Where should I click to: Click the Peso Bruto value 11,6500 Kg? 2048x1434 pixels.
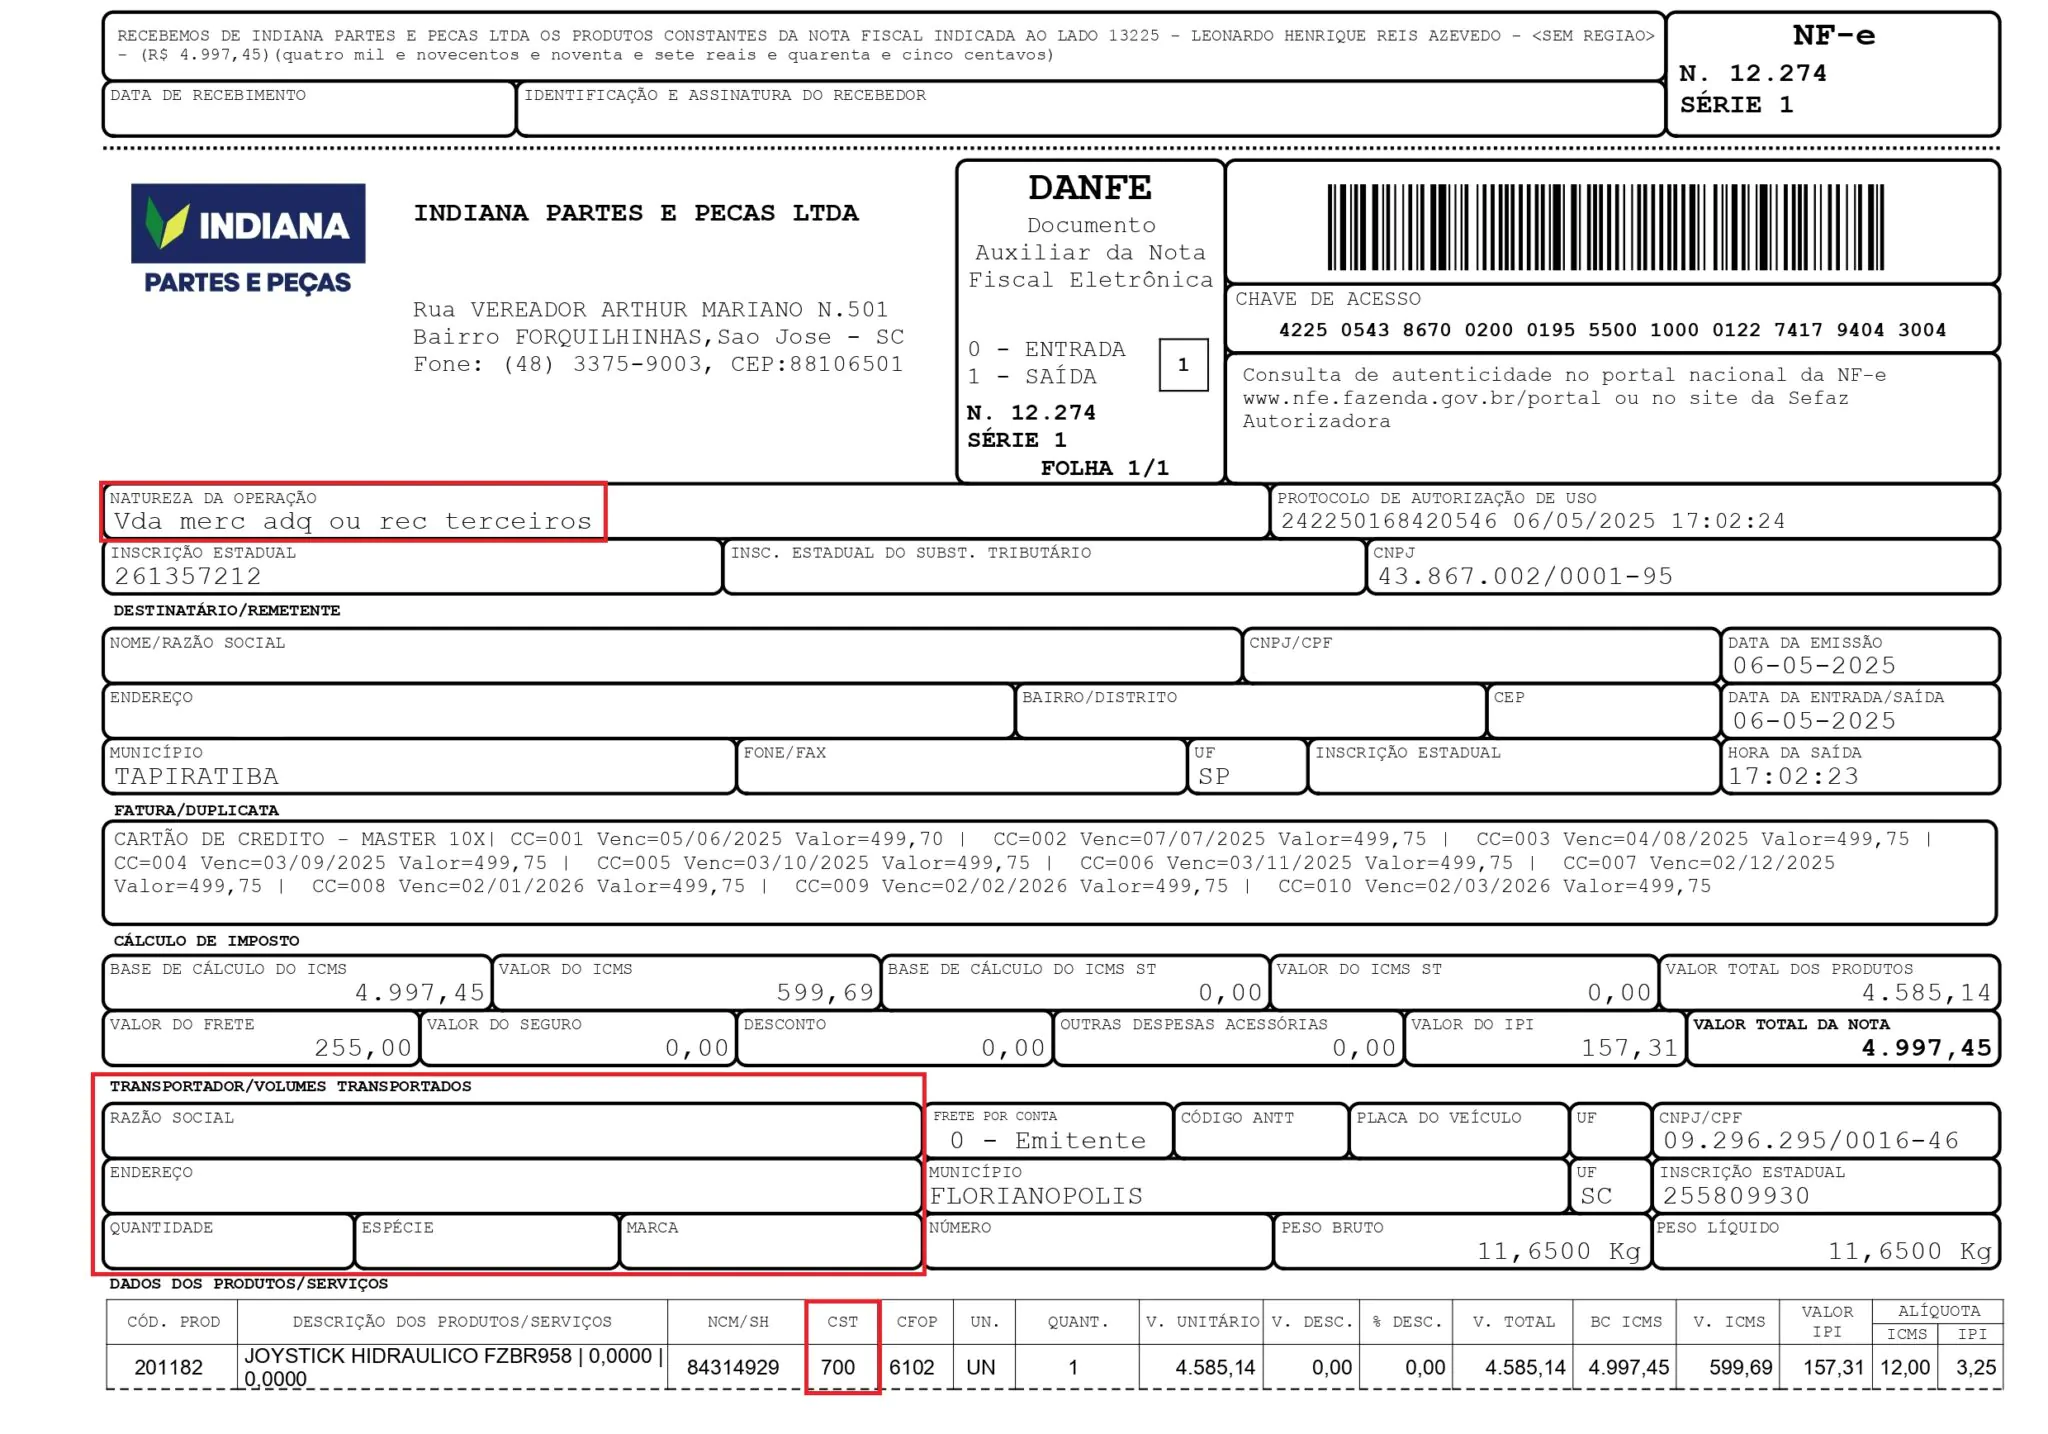coord(1558,1251)
